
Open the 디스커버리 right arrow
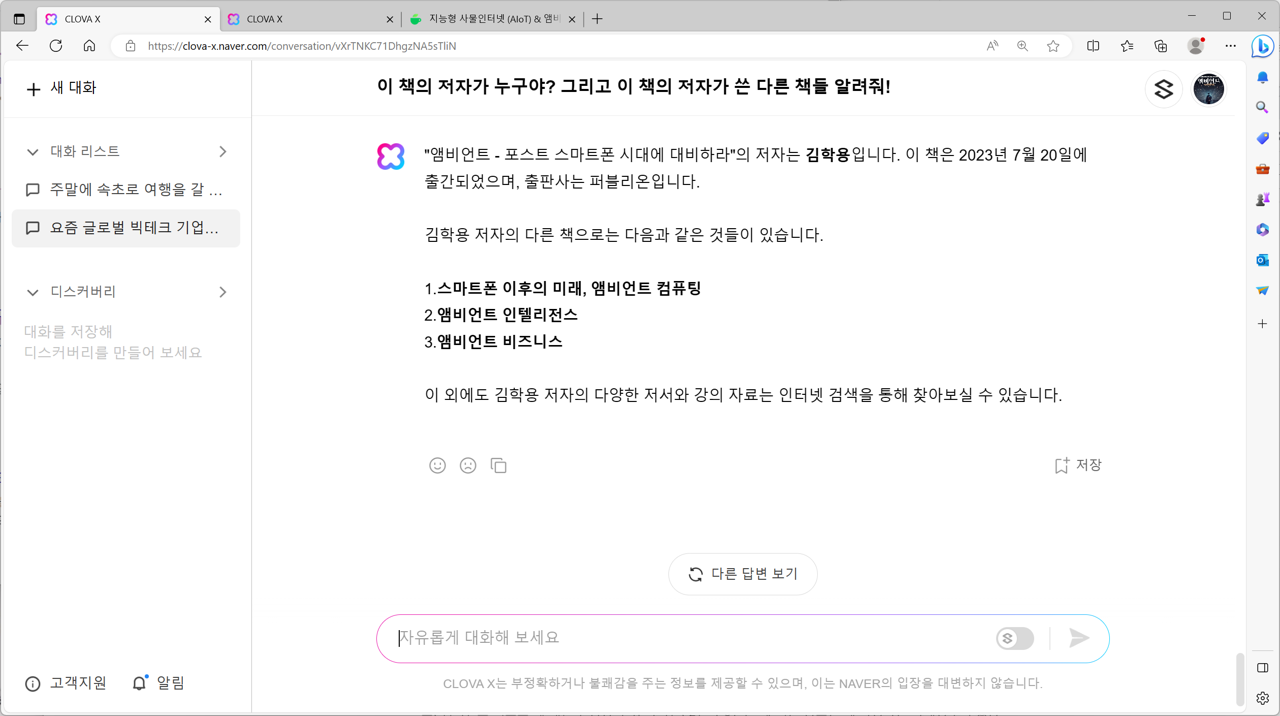pos(223,292)
